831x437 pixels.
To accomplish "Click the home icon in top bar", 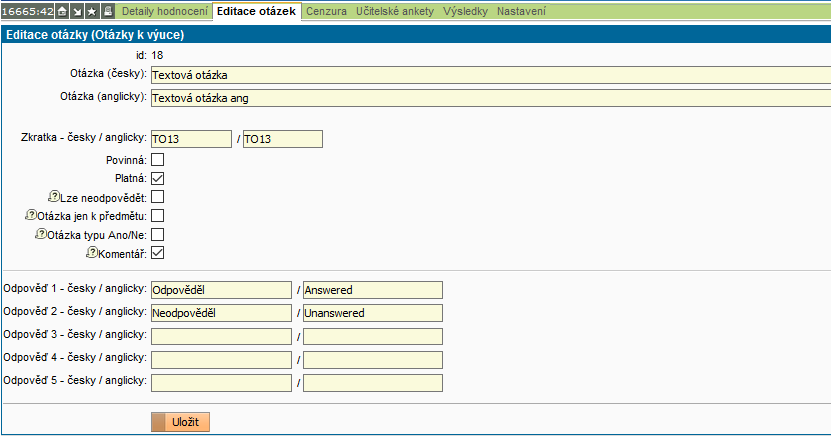I will tap(63, 11).
